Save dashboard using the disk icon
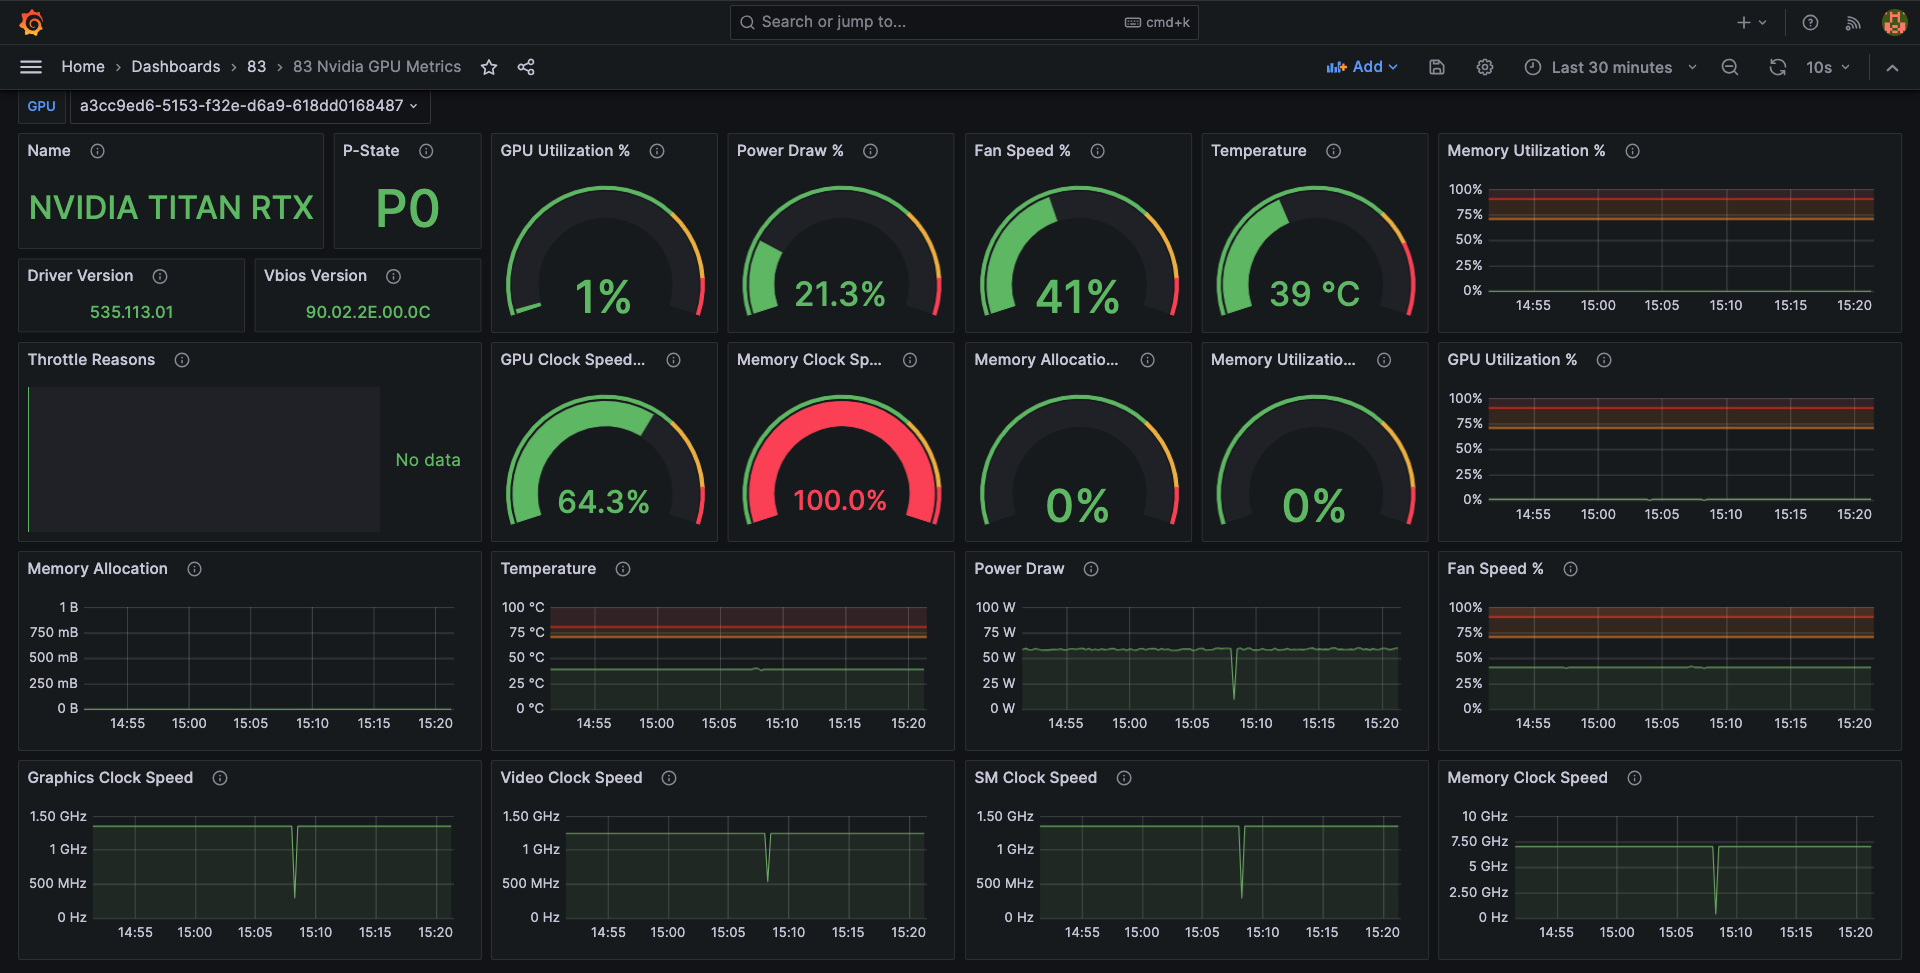Screen dimensions: 1920x973 1437,67
